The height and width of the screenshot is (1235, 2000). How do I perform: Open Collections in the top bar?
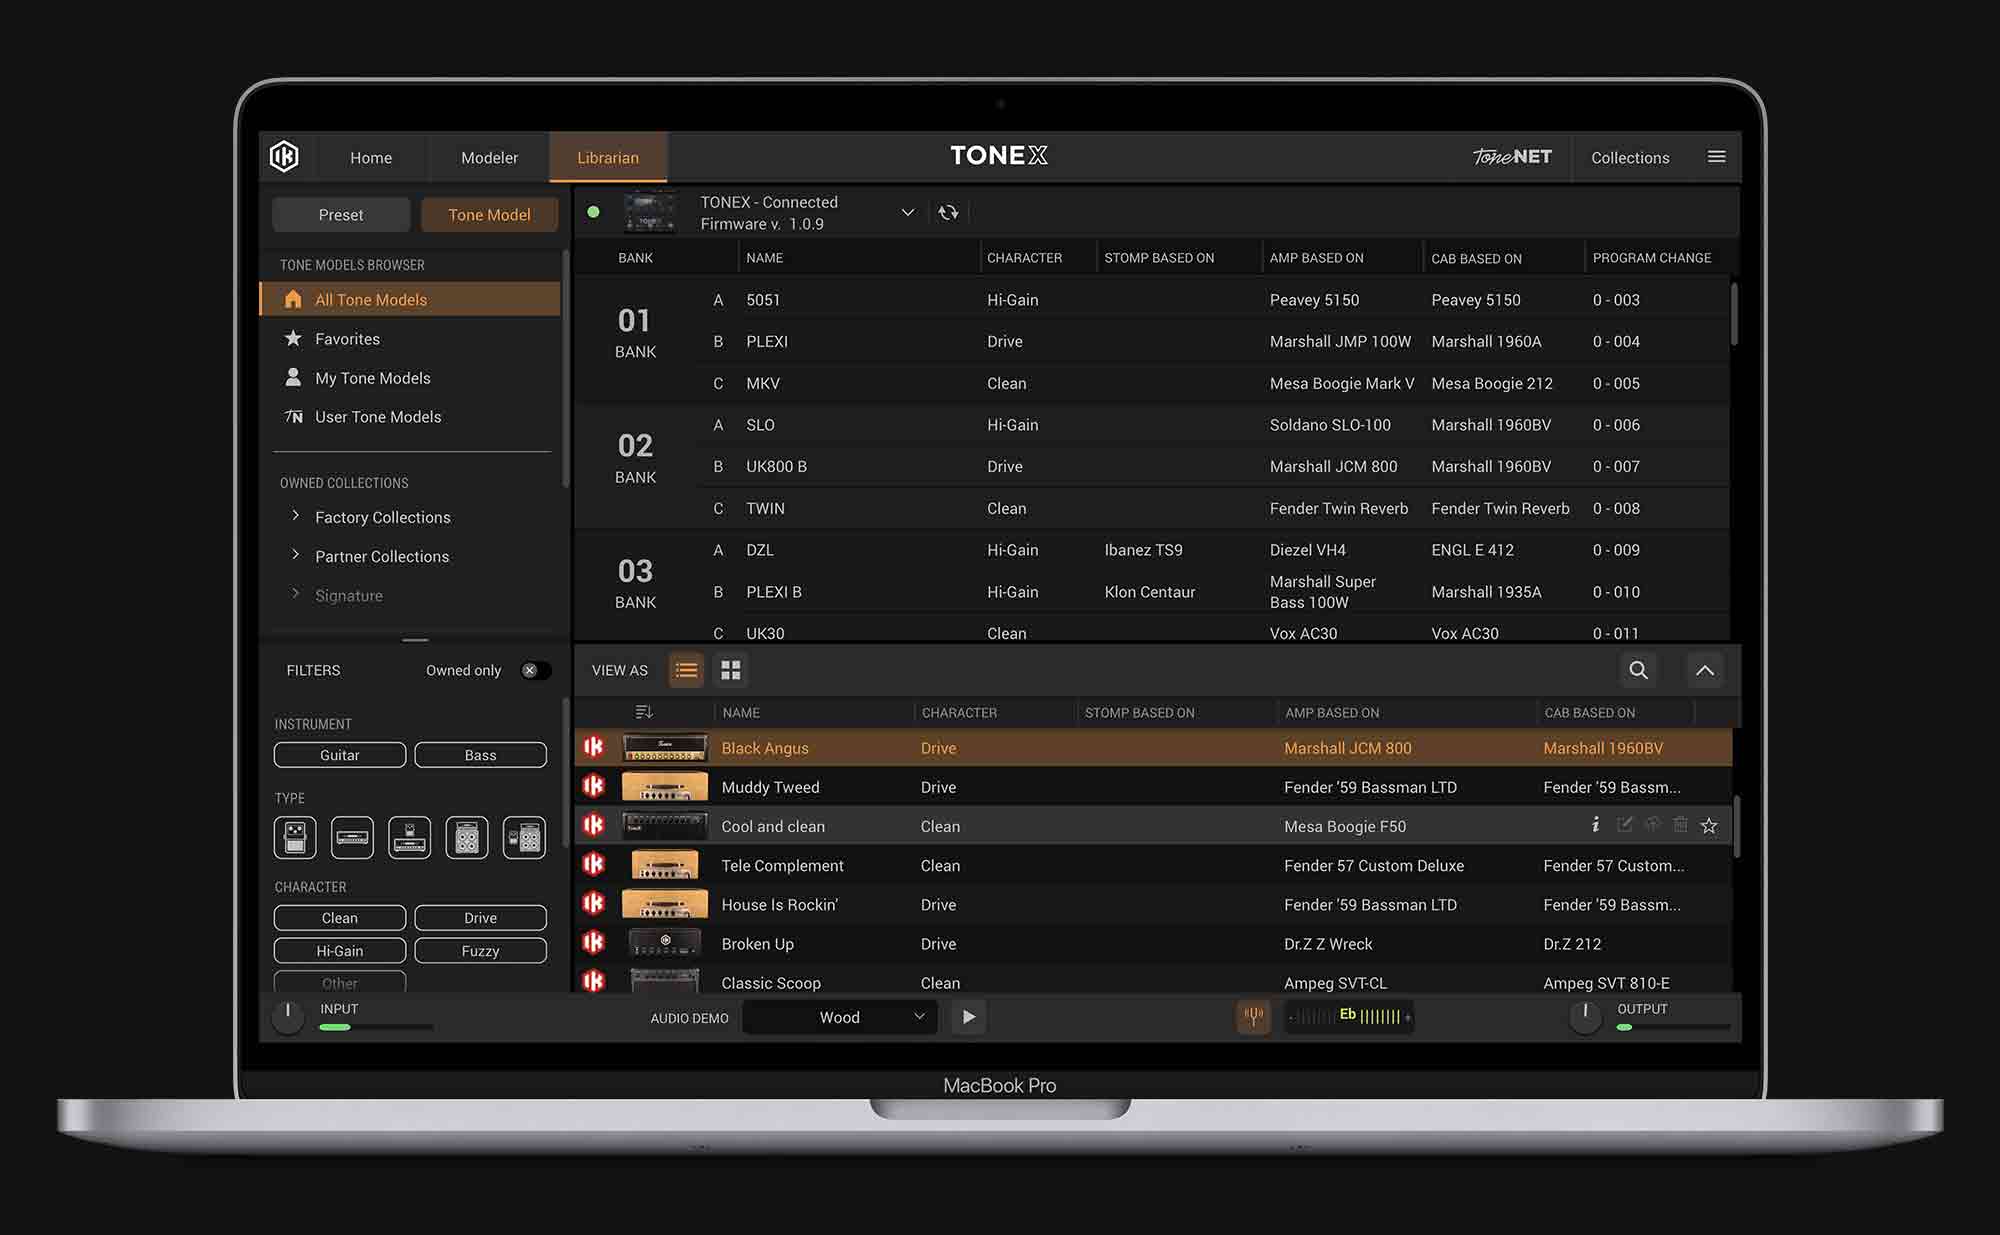coord(1630,158)
